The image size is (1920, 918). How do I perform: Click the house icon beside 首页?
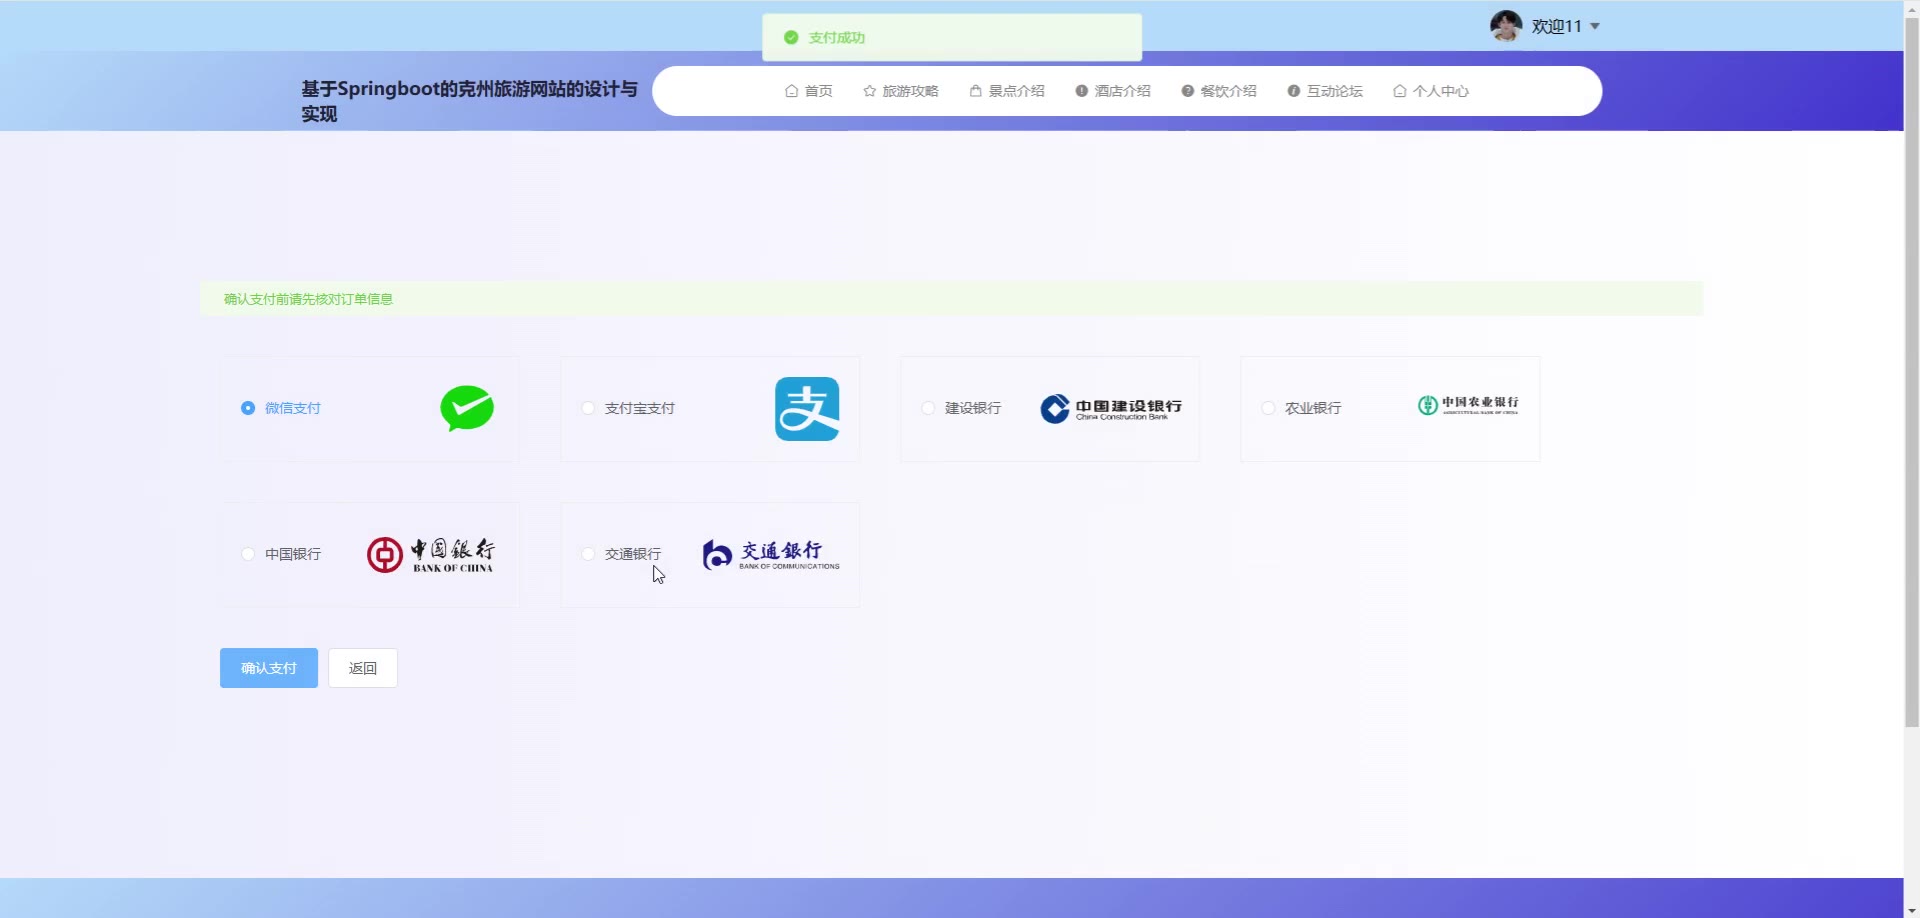coord(792,91)
